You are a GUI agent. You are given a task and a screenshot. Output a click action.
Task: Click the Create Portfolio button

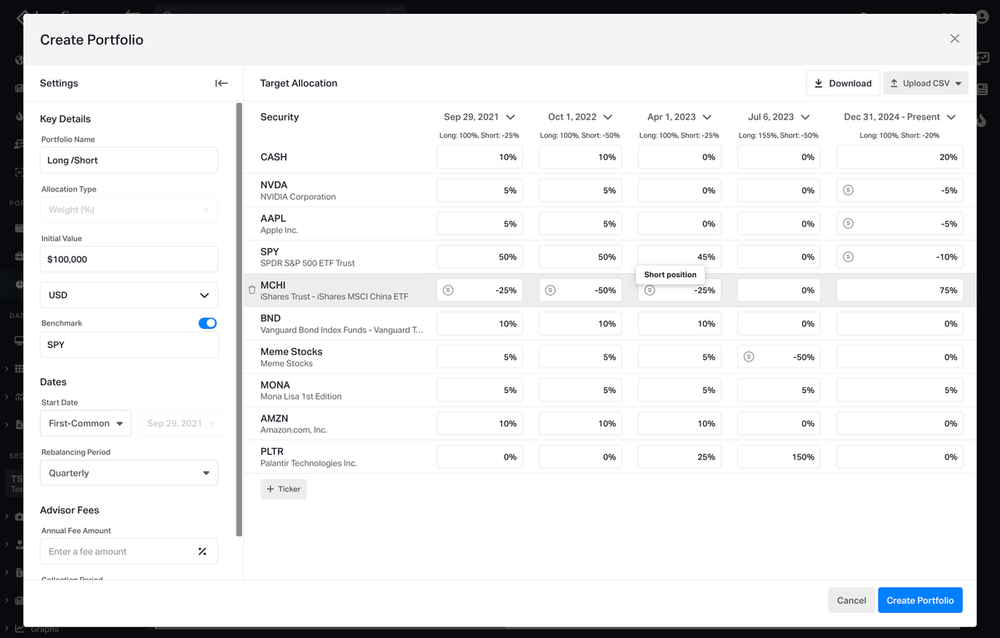[920, 600]
